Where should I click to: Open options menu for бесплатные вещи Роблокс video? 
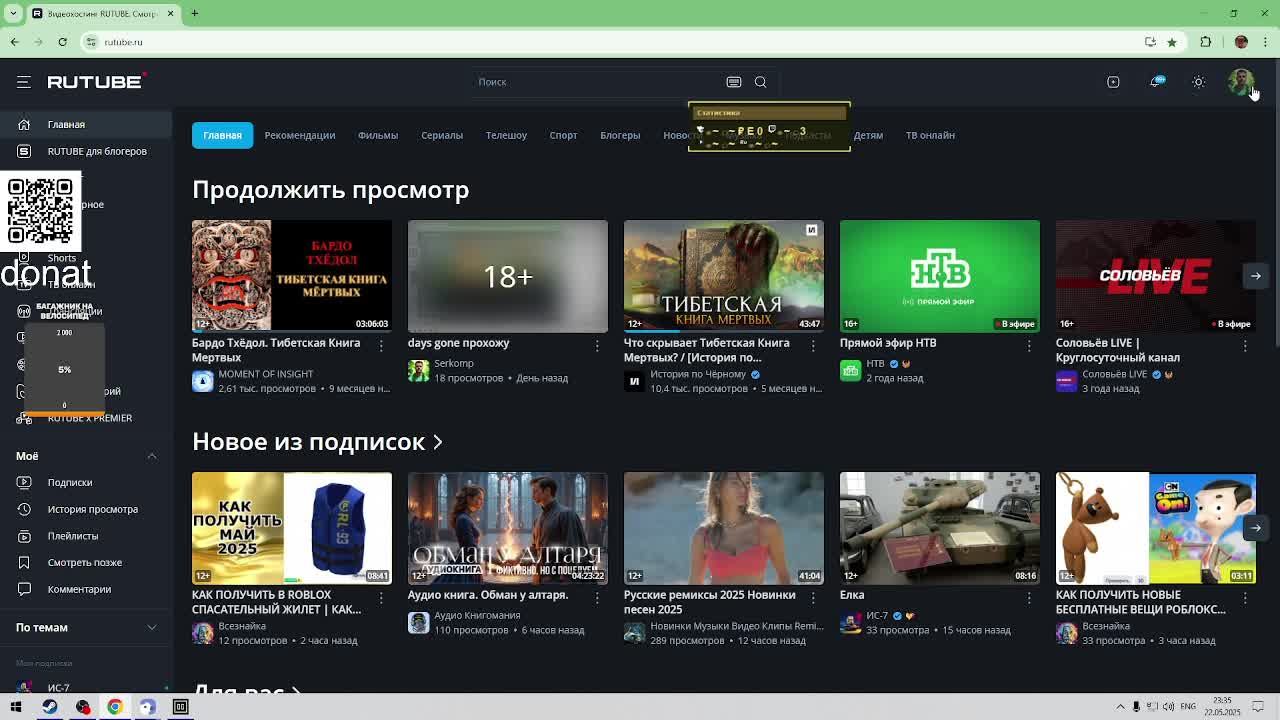tap(1245, 597)
